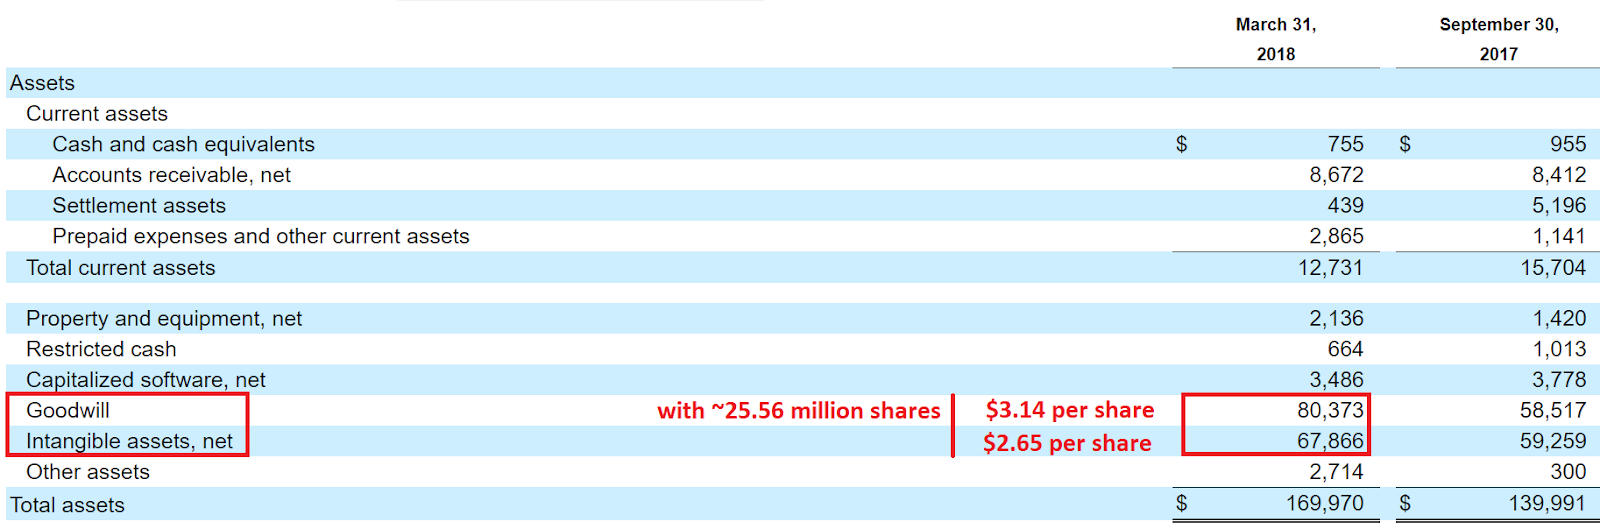The image size is (1600, 529).
Task: Select the 'Restricted cash' label
Action: (x=101, y=349)
